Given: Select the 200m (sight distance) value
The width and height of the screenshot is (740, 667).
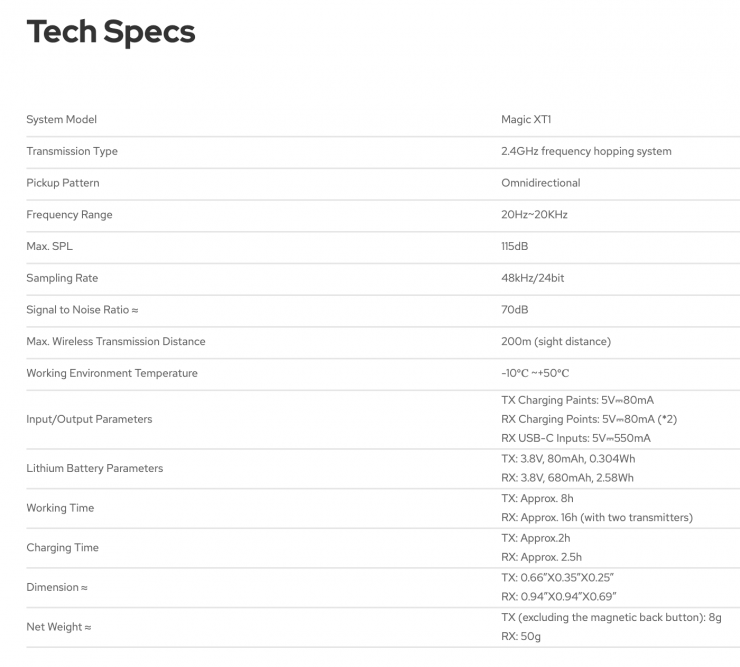Looking at the screenshot, I should pyautogui.click(x=555, y=342).
